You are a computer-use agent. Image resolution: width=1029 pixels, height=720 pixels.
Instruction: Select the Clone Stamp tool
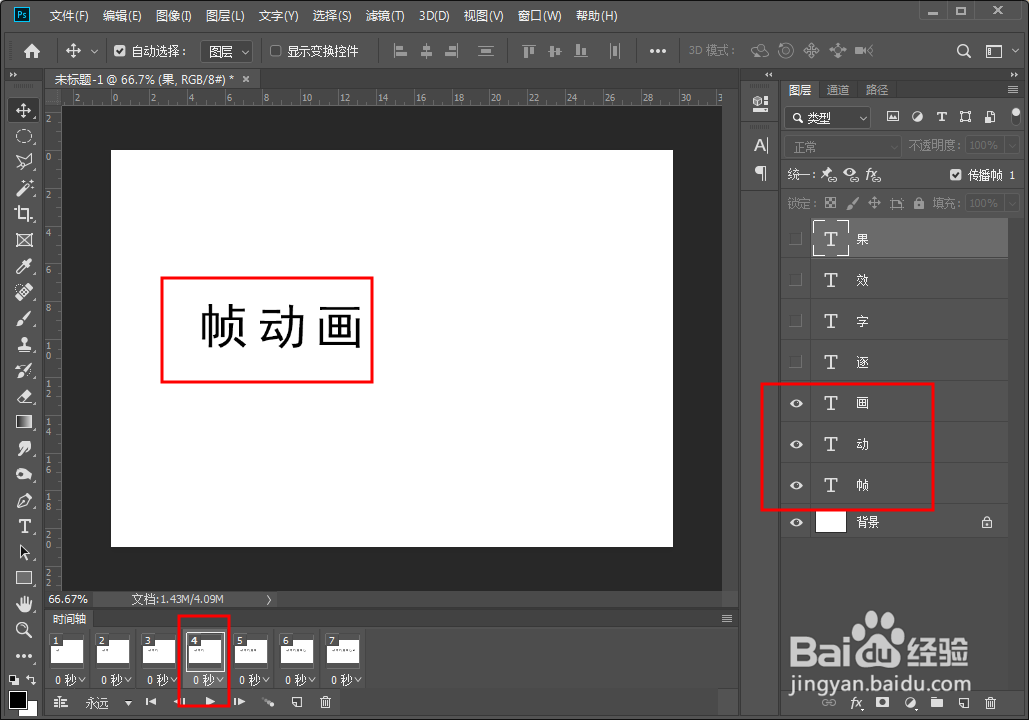point(24,344)
